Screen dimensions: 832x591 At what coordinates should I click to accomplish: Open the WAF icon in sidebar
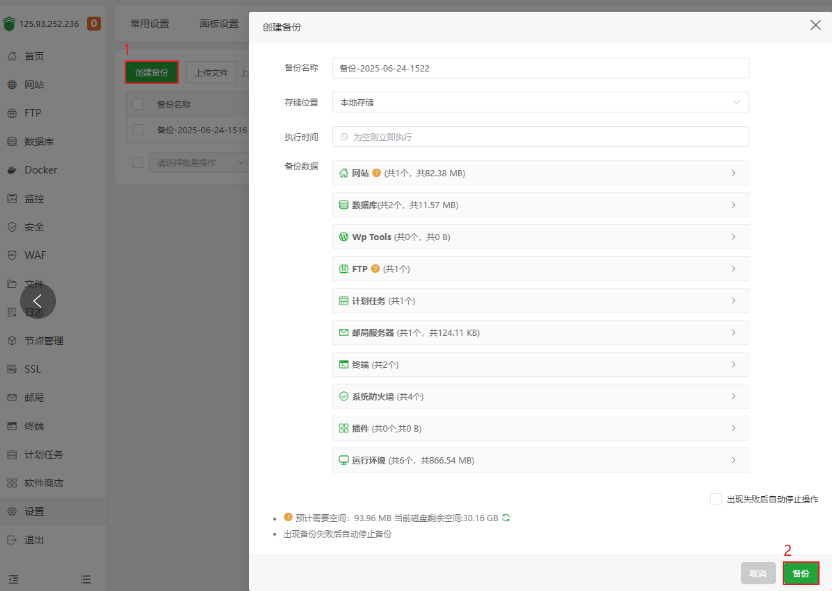coord(12,255)
